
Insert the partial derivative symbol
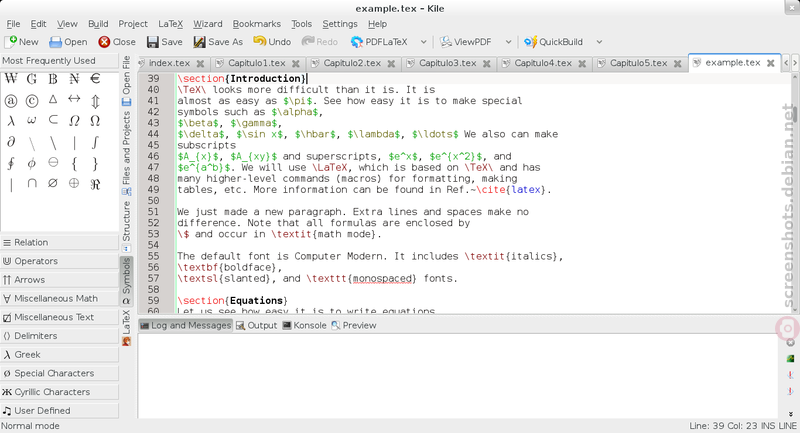pyautogui.click(x=11, y=142)
